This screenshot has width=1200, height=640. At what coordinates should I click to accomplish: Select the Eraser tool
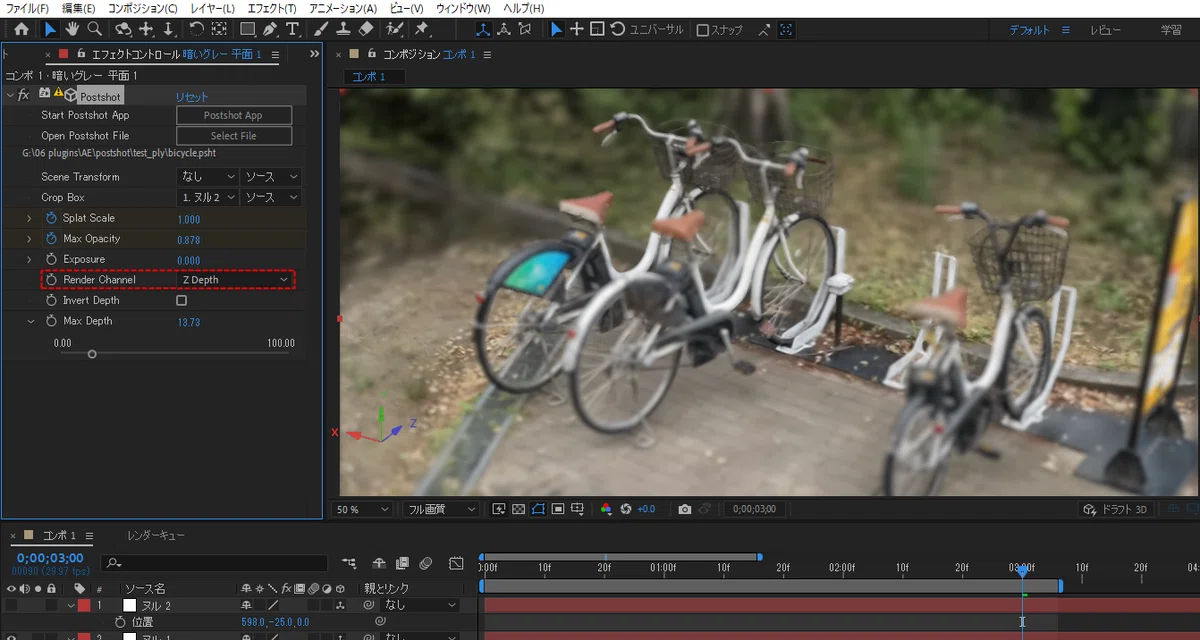pos(365,29)
